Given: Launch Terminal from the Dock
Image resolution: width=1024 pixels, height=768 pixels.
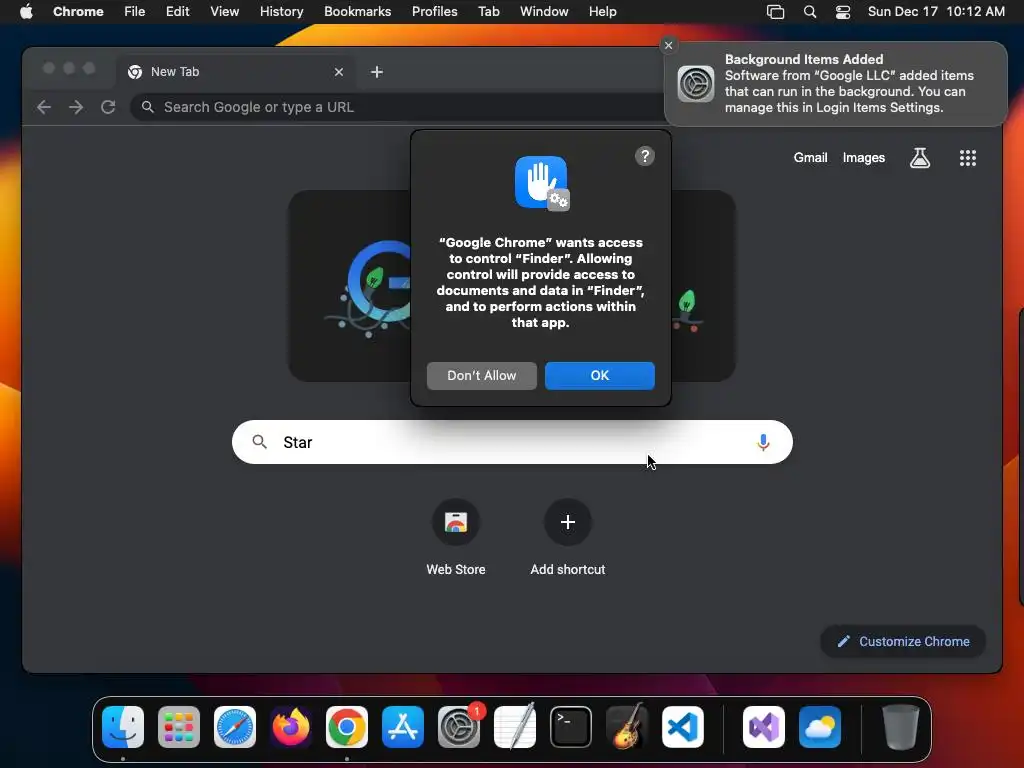Looking at the screenshot, I should pyautogui.click(x=571, y=727).
